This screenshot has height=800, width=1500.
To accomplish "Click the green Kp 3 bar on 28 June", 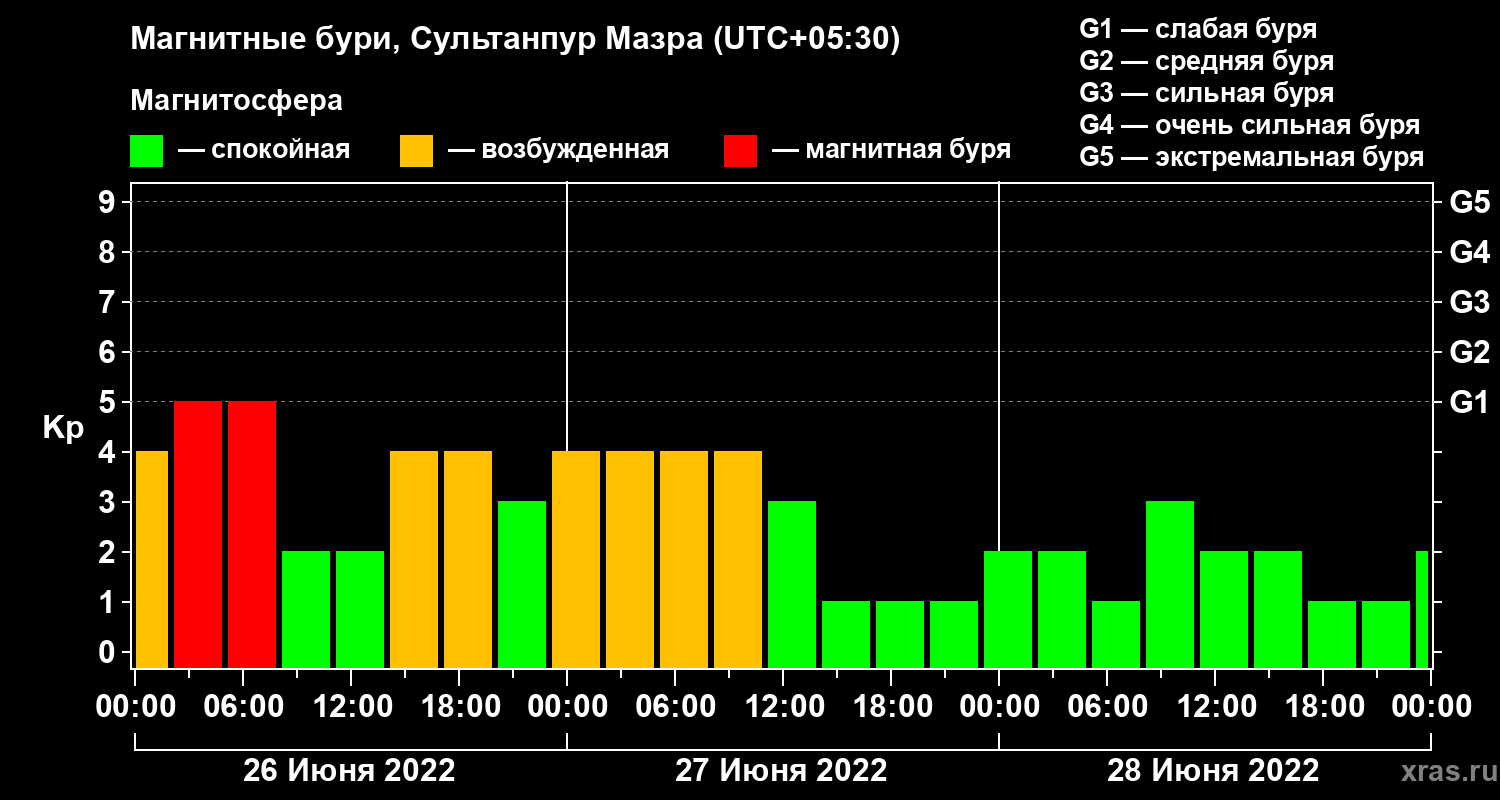I will coord(1170,584).
